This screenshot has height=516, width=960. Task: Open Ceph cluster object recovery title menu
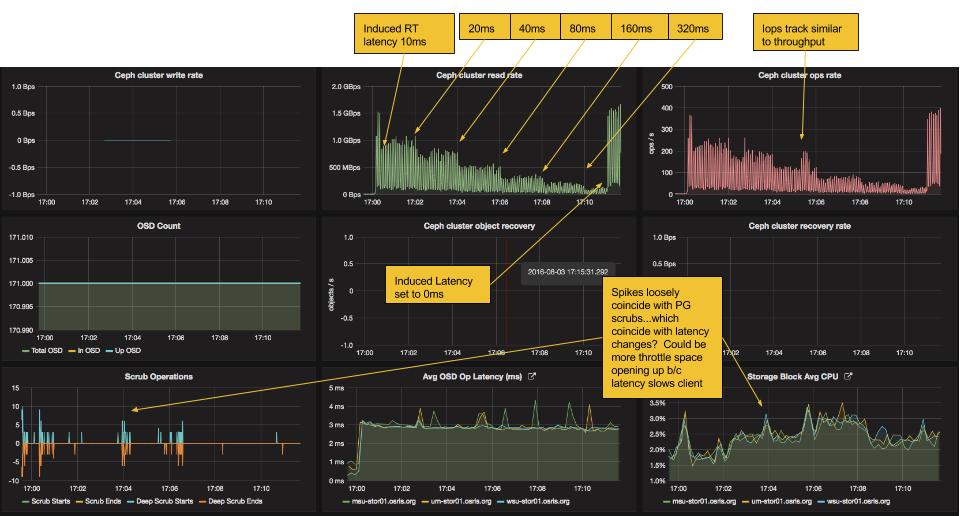point(479,226)
